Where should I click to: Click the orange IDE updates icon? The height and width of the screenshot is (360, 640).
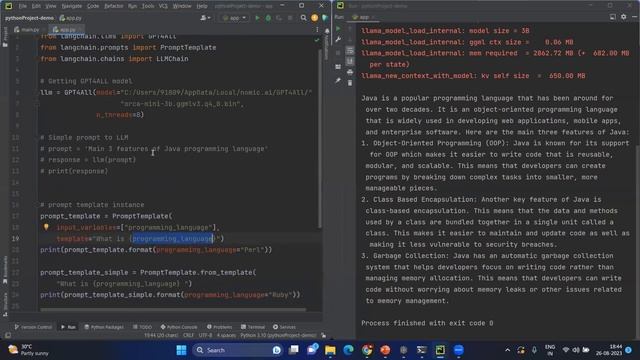(314, 18)
